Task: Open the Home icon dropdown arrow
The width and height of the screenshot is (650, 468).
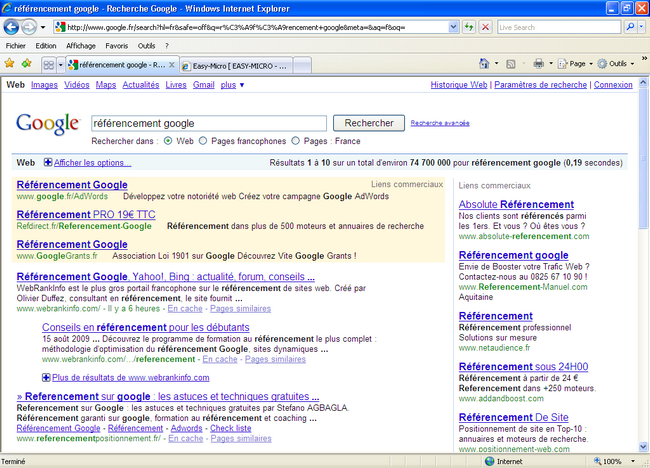Action: (x=496, y=63)
